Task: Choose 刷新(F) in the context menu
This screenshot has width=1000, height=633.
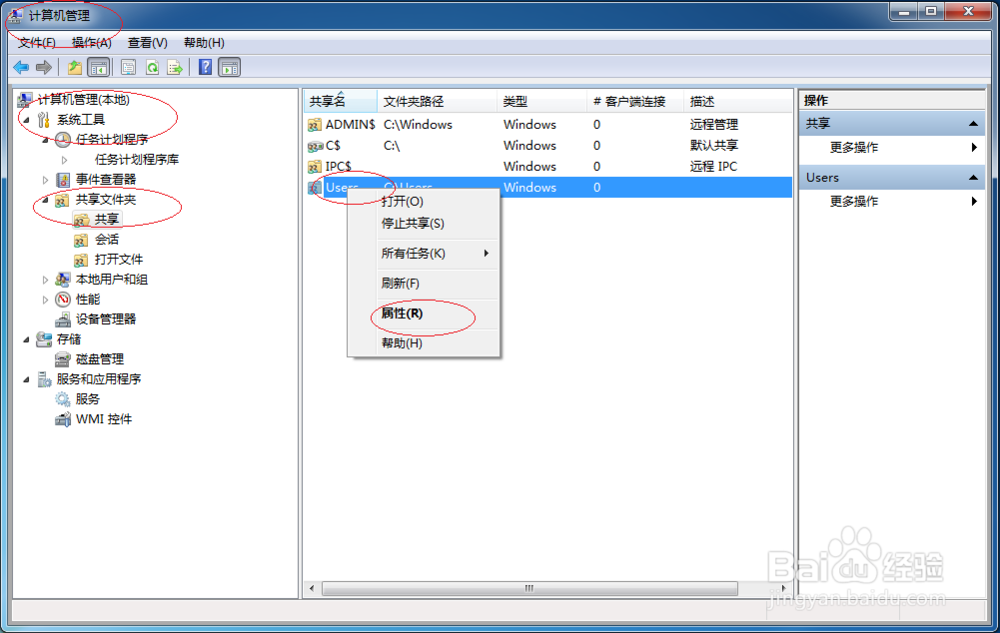Action: click(x=423, y=283)
